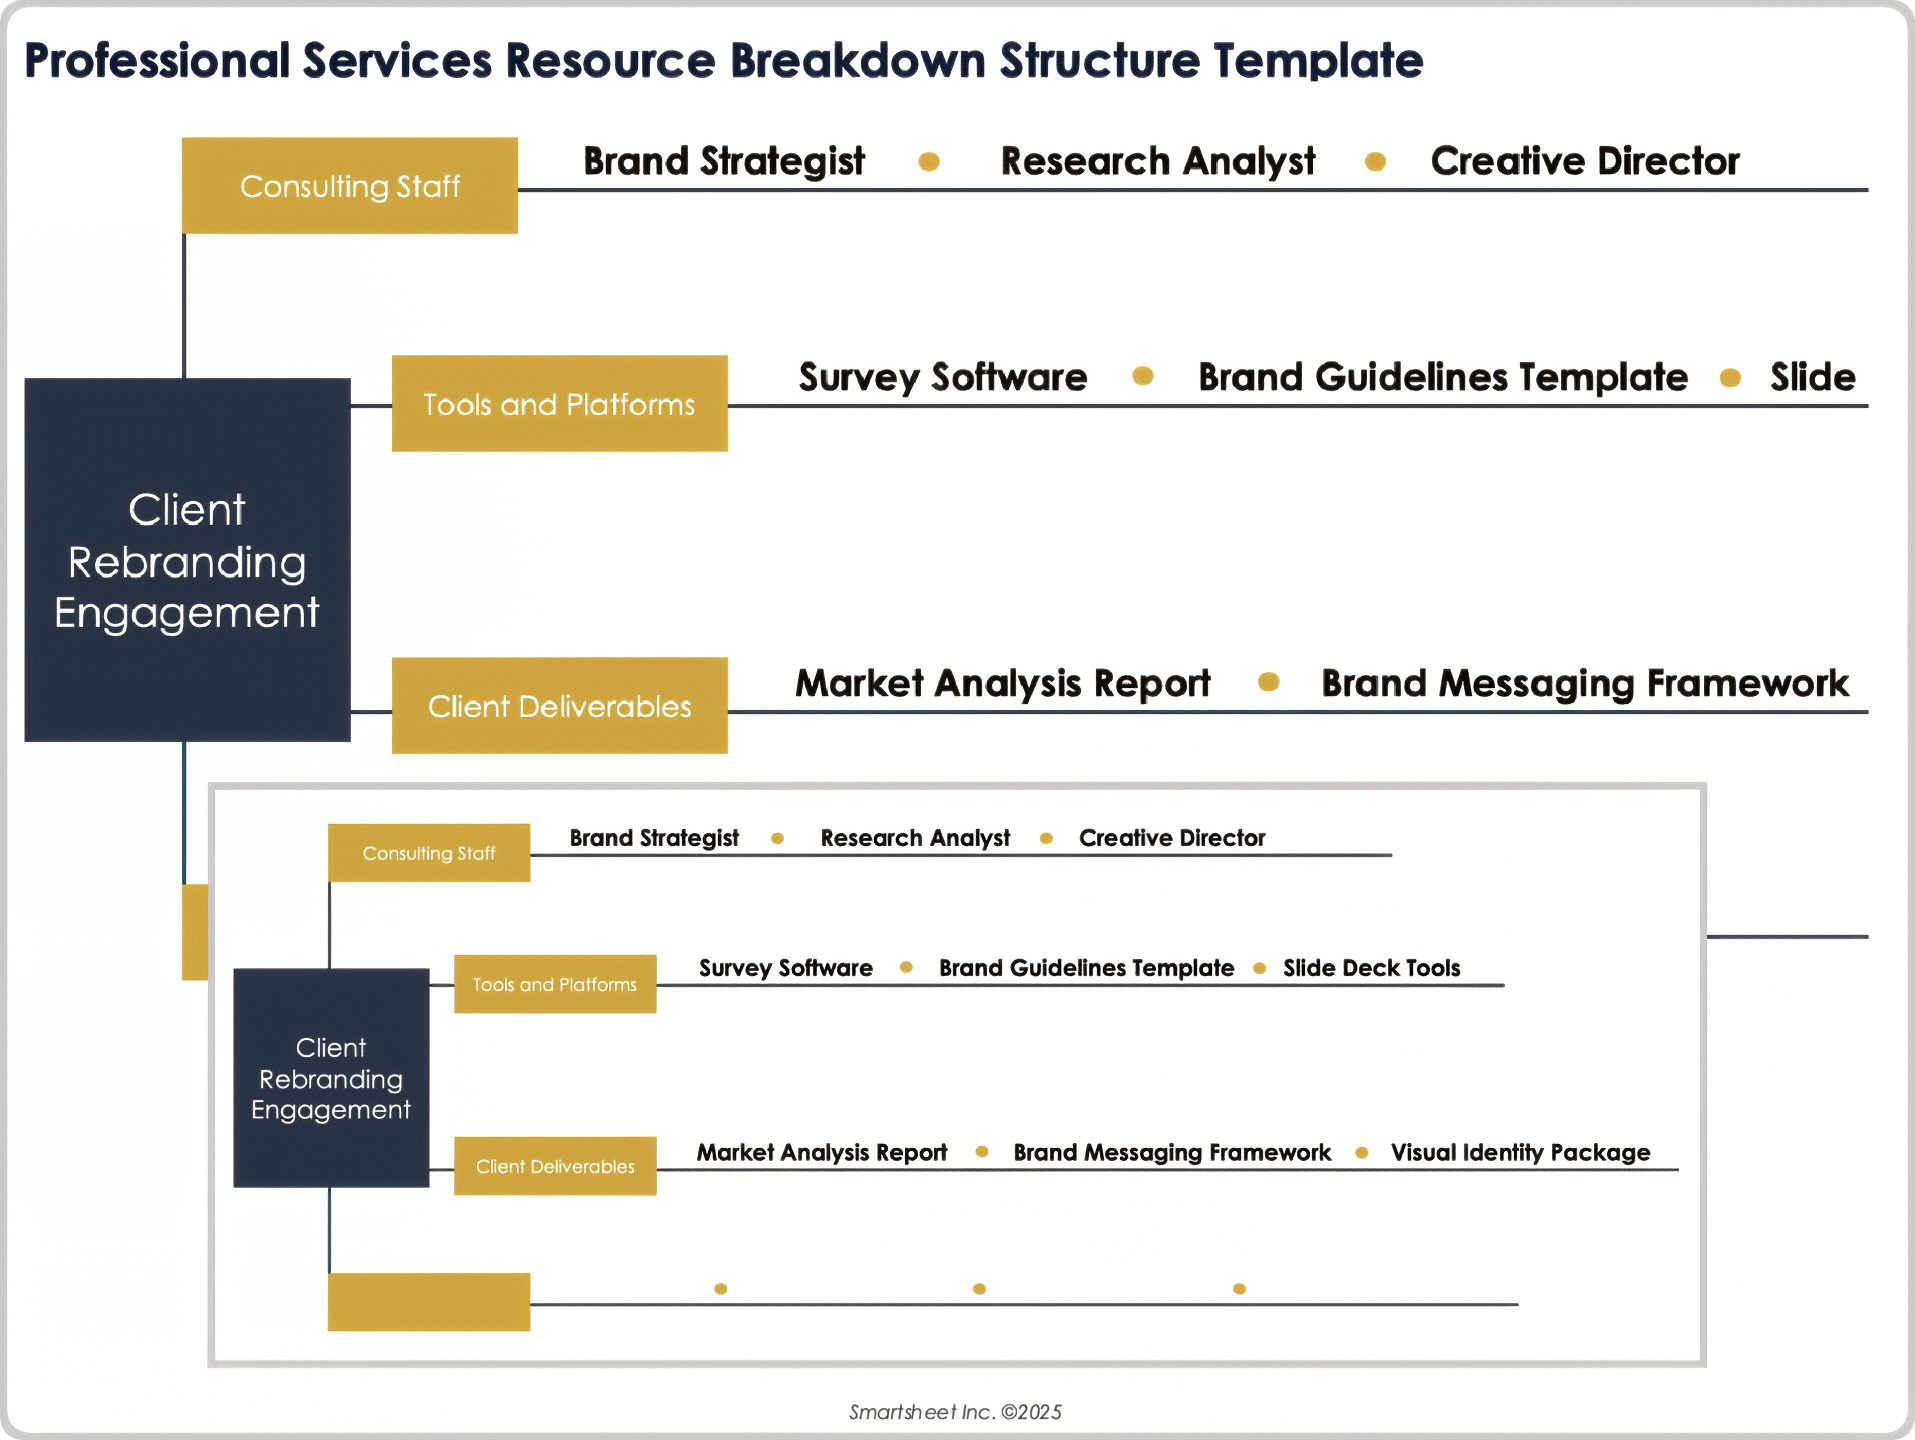Image resolution: width=1915 pixels, height=1440 pixels.
Task: Click the smaller Consulting Staff box inside preview
Action: tap(428, 853)
